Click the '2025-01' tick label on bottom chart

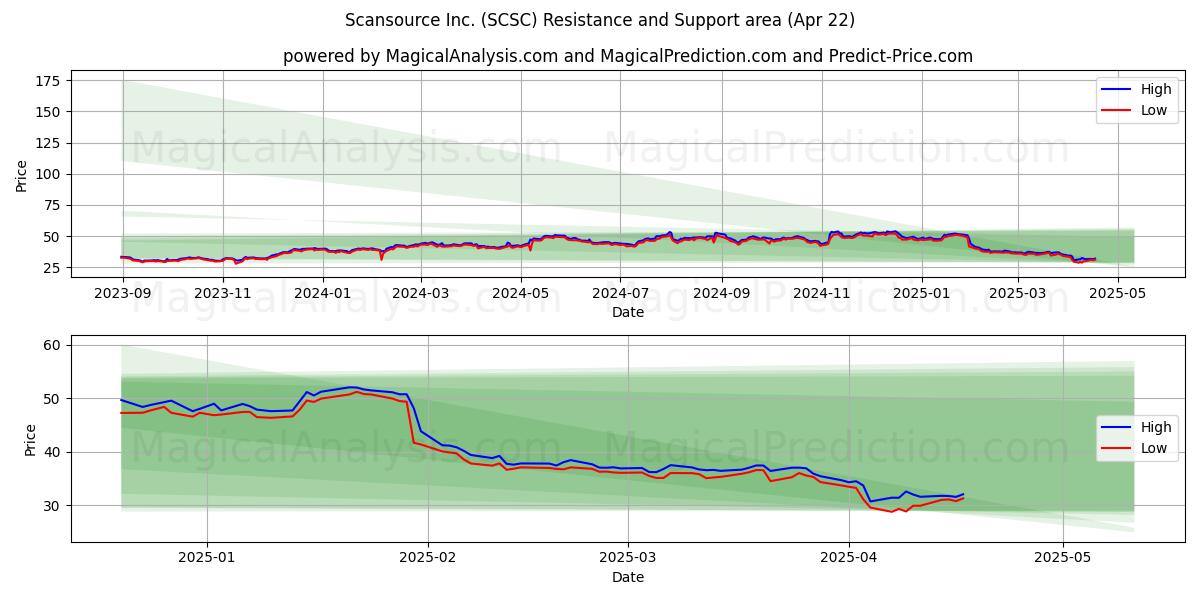tap(207, 559)
